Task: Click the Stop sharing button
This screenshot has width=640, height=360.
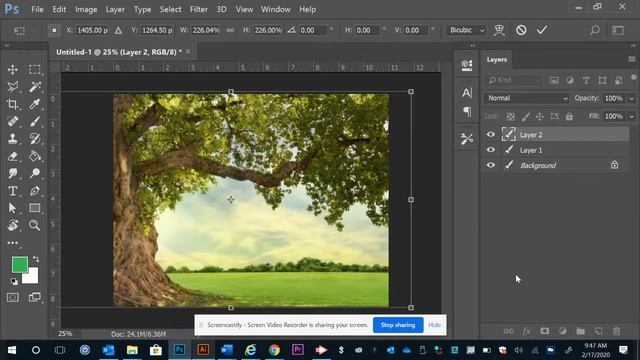Action: tap(398, 325)
